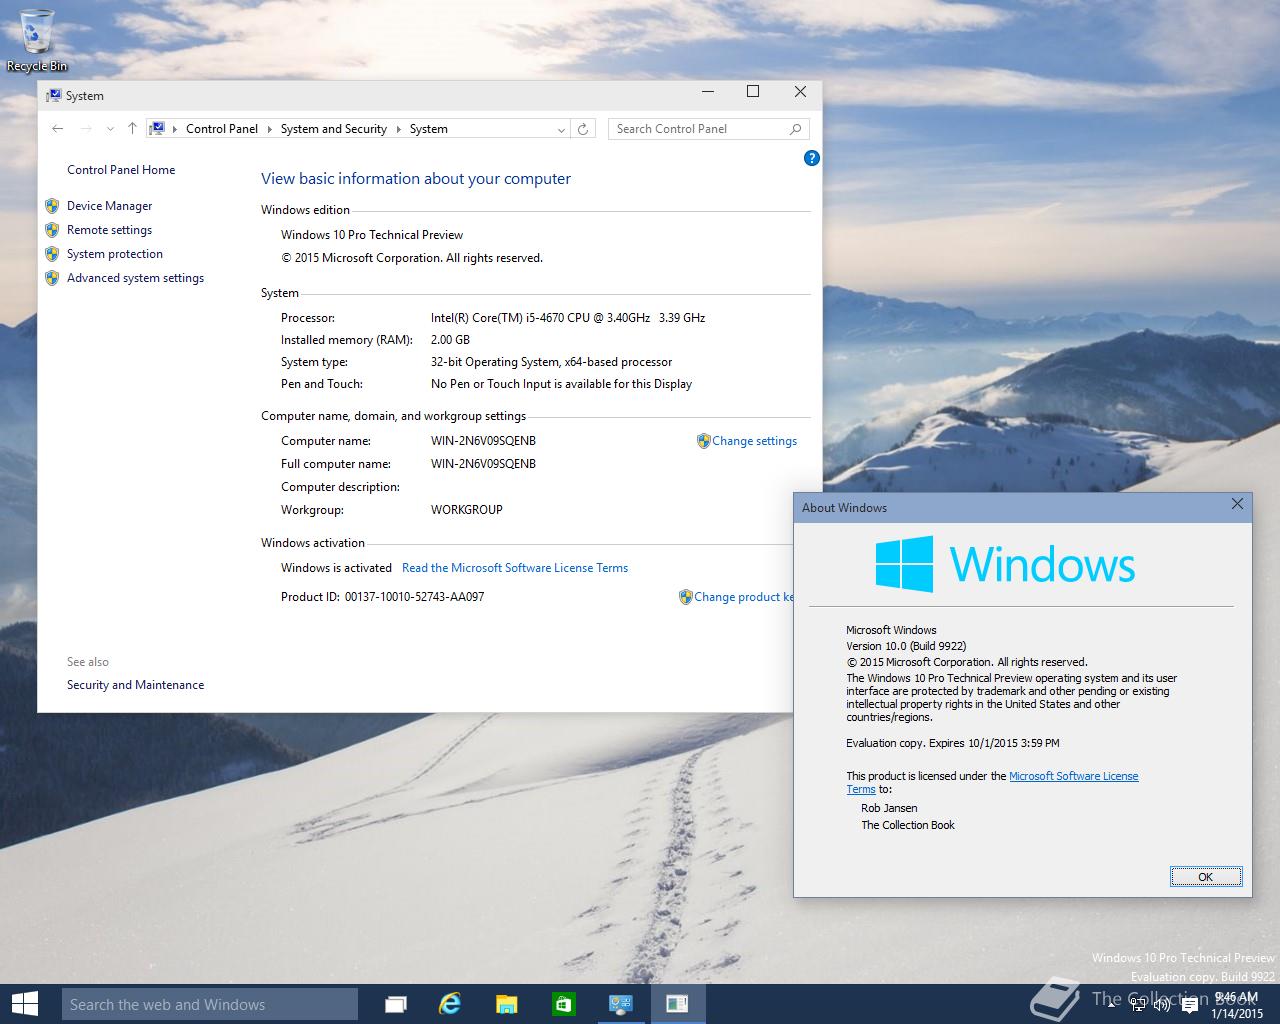Open the Recycle Bin desktop icon
Screen dimensions: 1280x1024
click(37, 40)
